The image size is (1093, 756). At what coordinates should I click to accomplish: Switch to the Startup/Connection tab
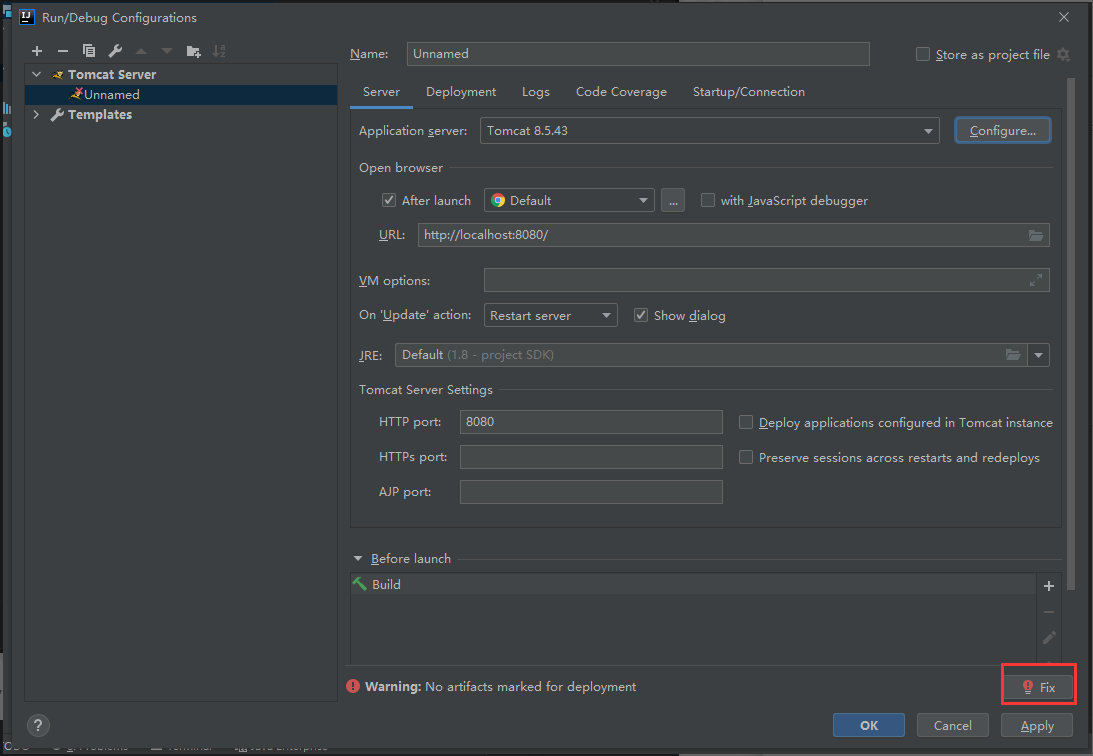click(x=749, y=92)
